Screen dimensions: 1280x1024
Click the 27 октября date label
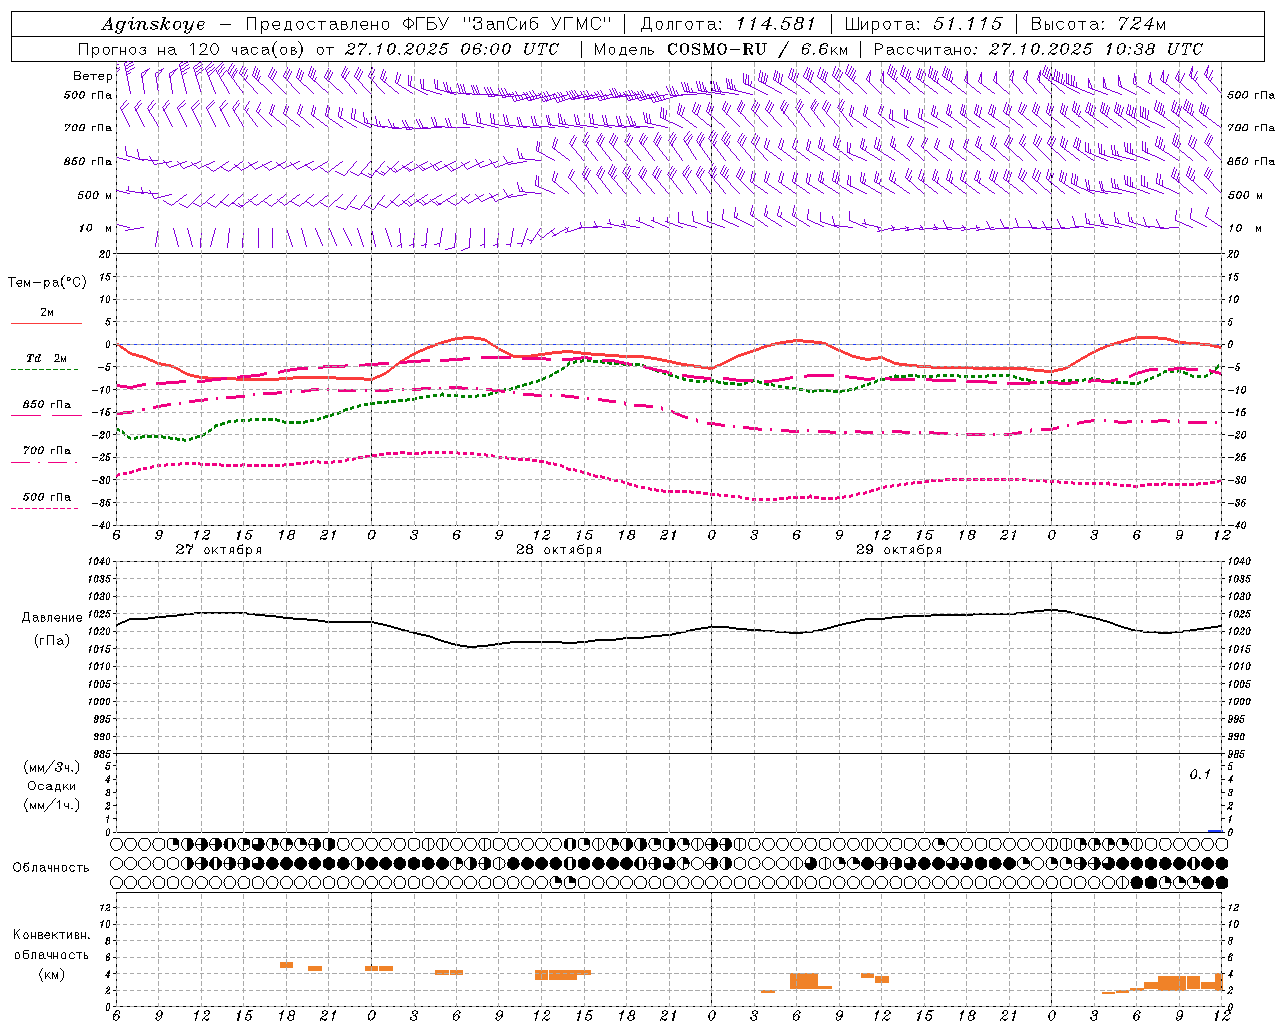pos(219,550)
